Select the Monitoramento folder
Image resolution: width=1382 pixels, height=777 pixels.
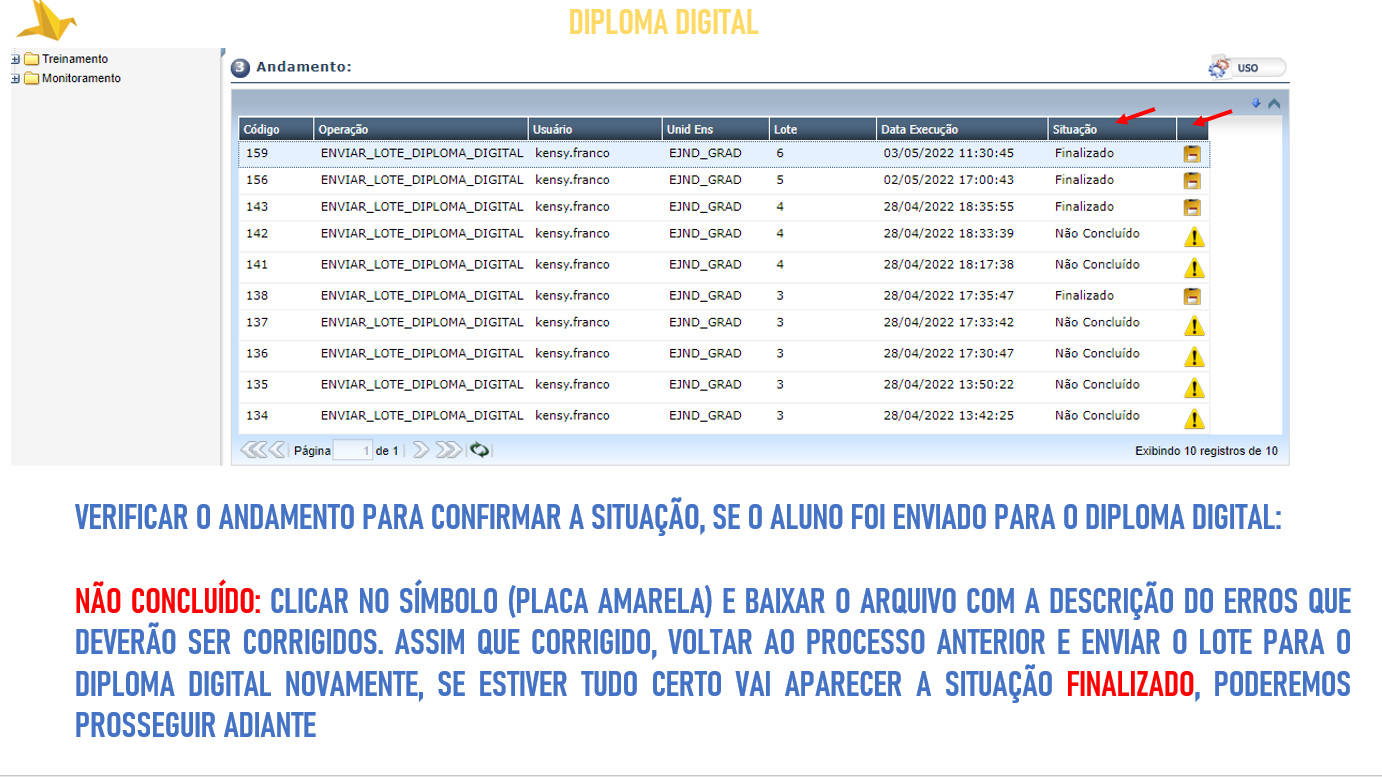click(x=72, y=78)
